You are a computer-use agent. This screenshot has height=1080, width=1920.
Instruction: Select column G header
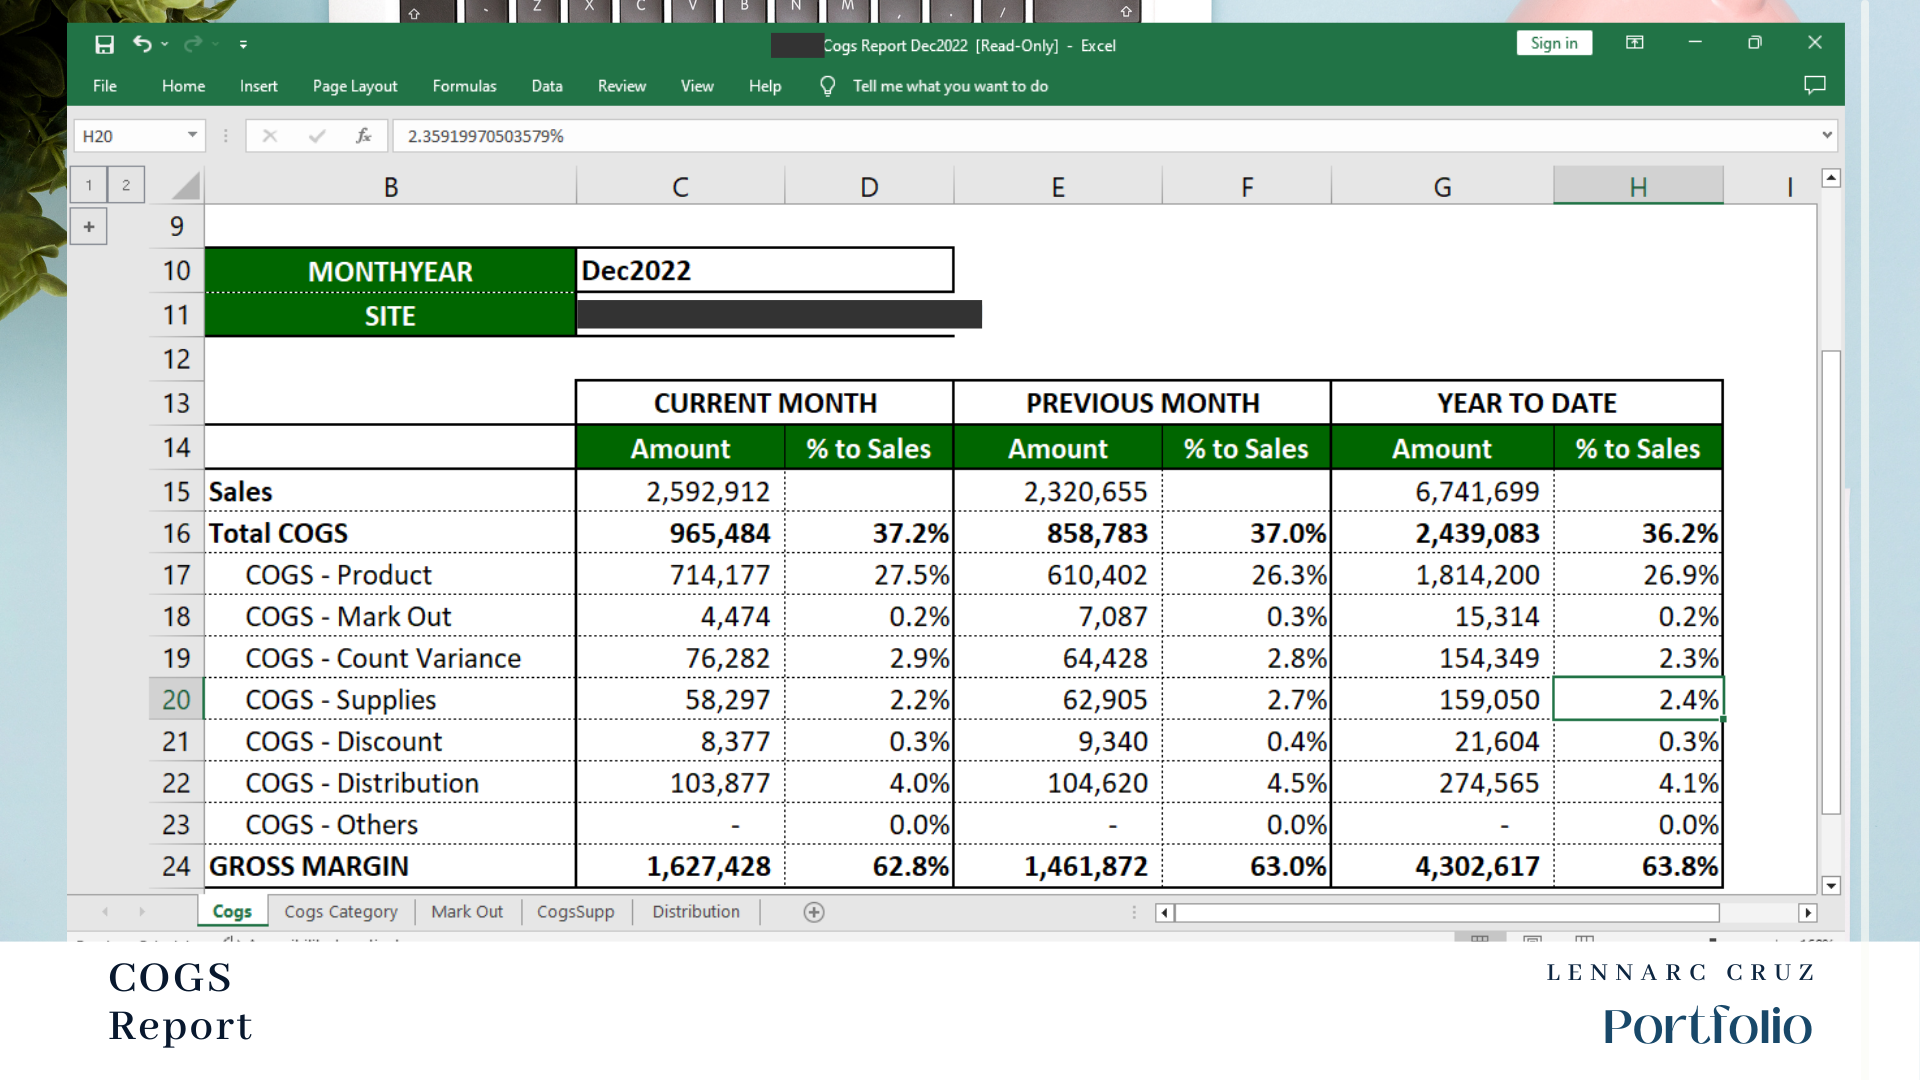coord(1442,187)
